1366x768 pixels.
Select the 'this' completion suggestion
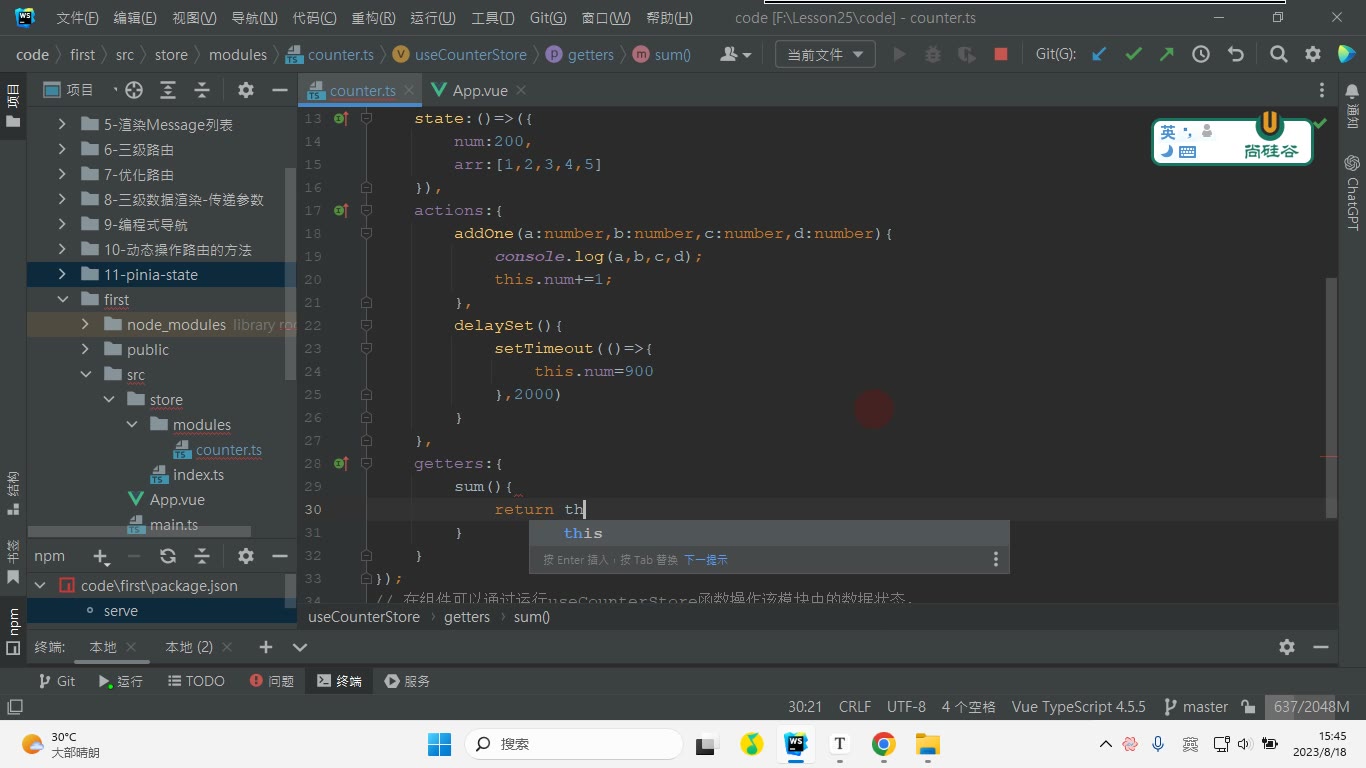768,533
